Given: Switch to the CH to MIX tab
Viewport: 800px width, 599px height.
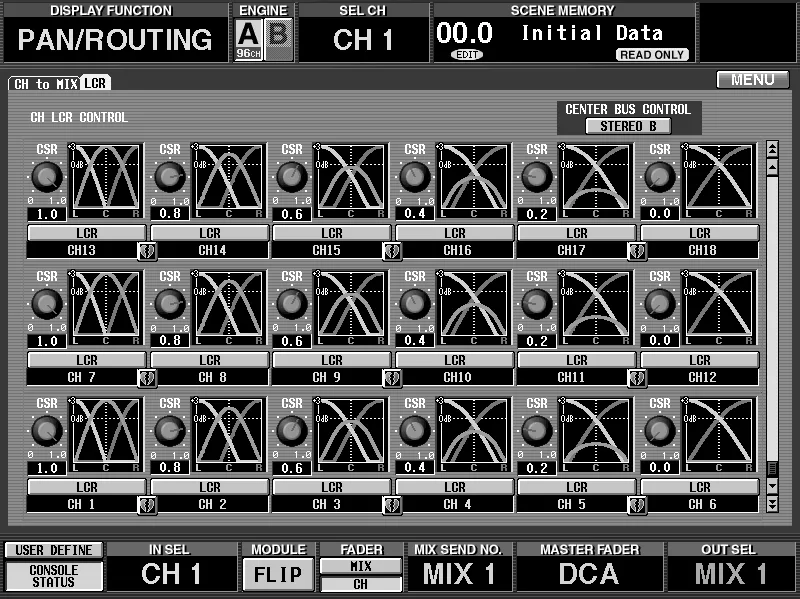Looking at the screenshot, I should click(x=45, y=84).
